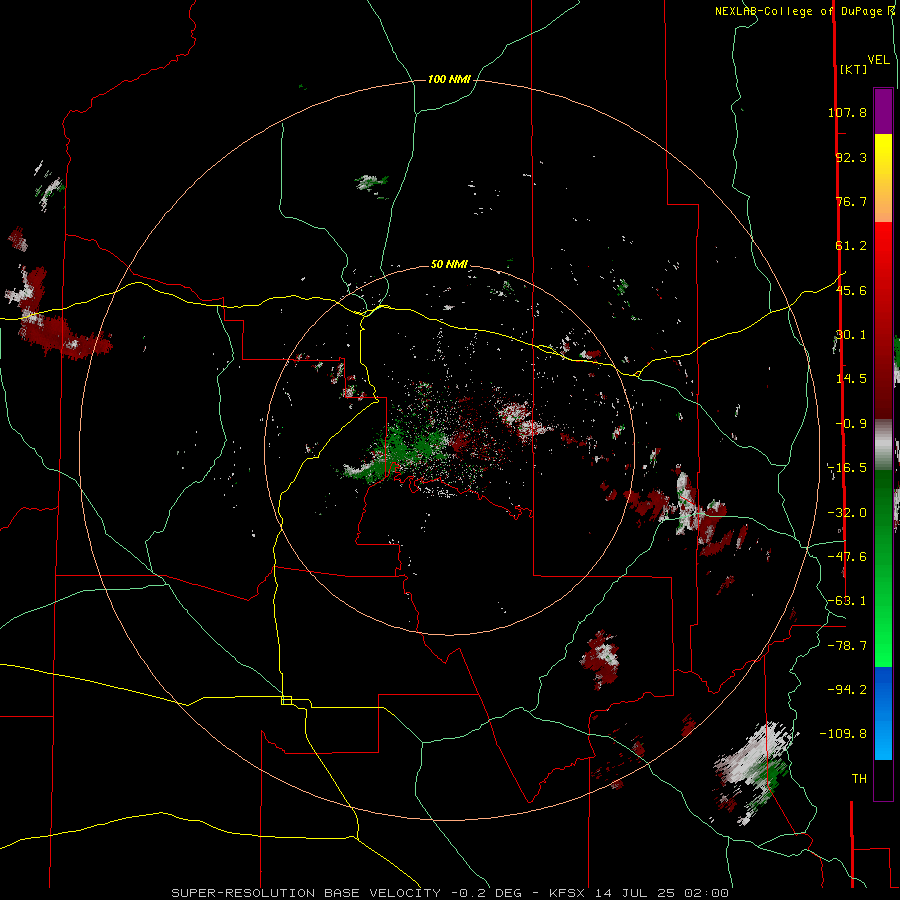Click the -109.8 velocity scale value

(x=844, y=734)
